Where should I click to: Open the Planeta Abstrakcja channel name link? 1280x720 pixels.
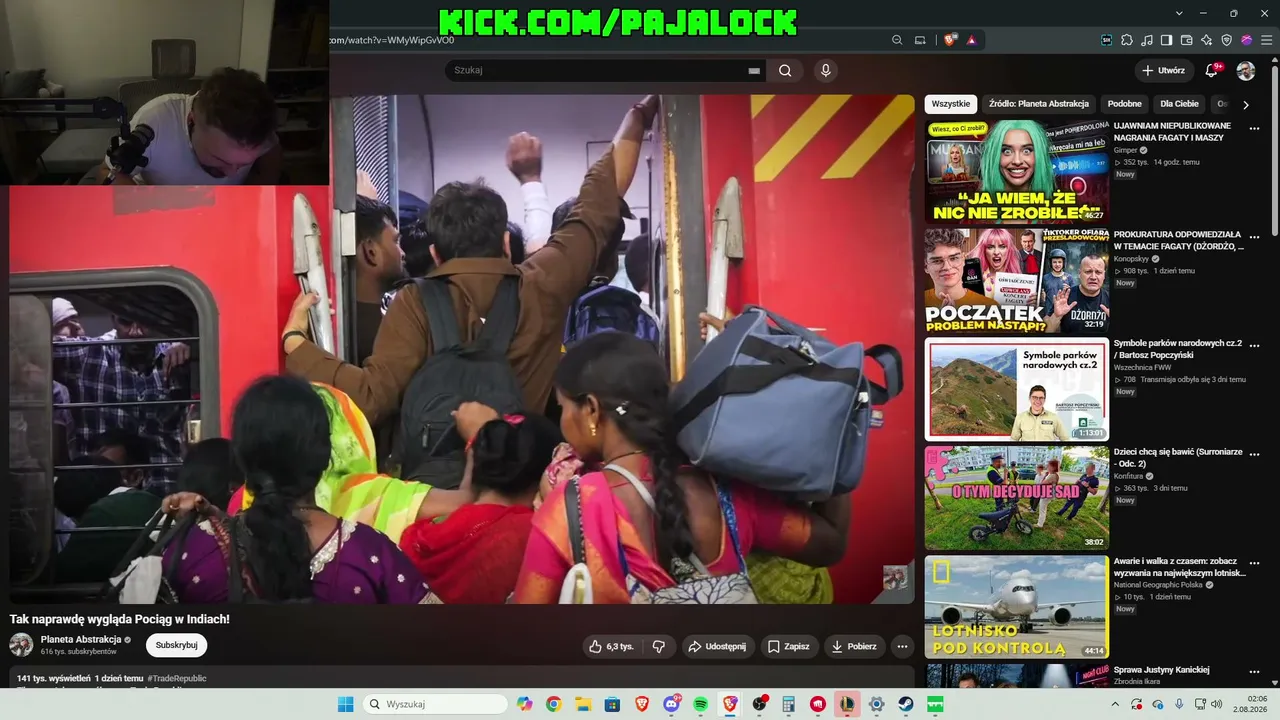pos(81,639)
